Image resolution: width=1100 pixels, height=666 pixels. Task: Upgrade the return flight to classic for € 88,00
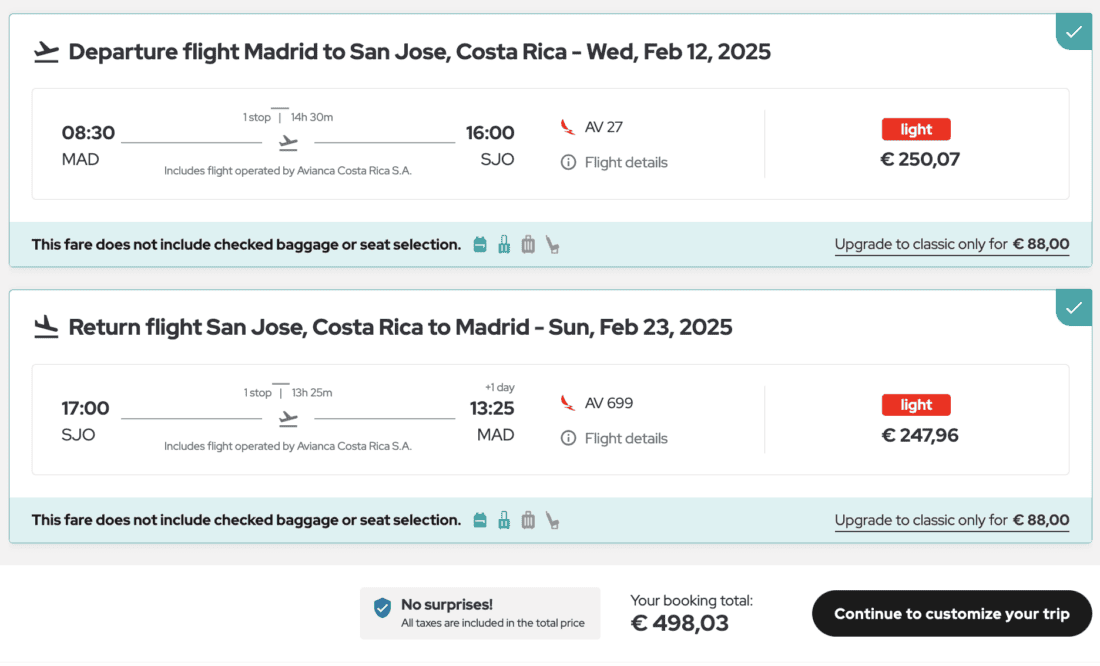951,520
